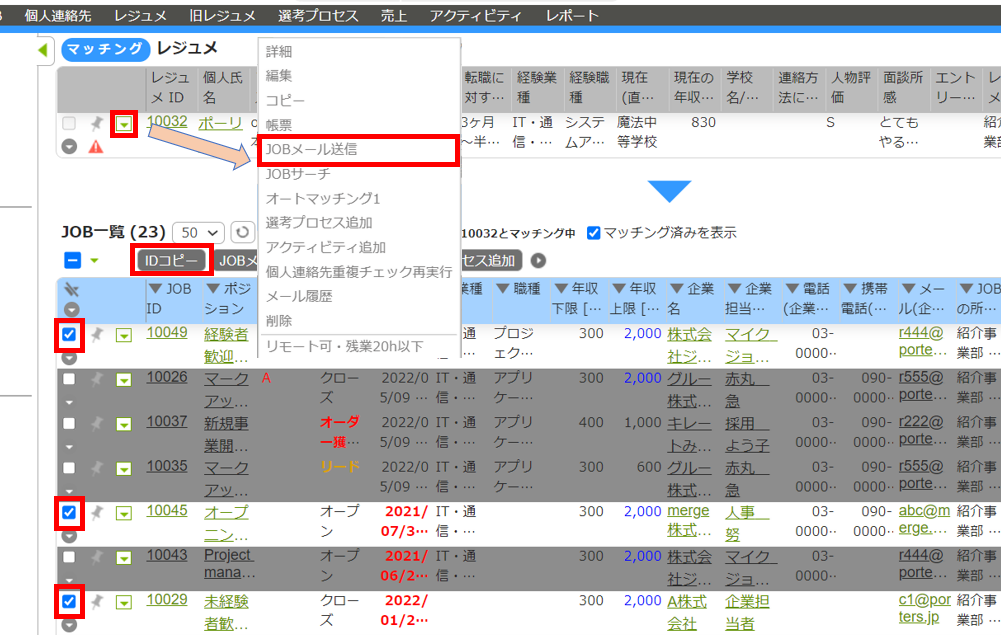Click the sort triangle on the 職種 column

coord(504,287)
